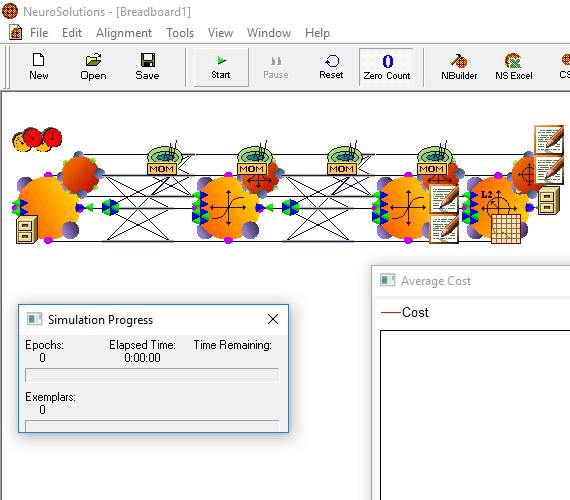Click the Average Cost window title
This screenshot has width=570, height=500.
coord(436,281)
